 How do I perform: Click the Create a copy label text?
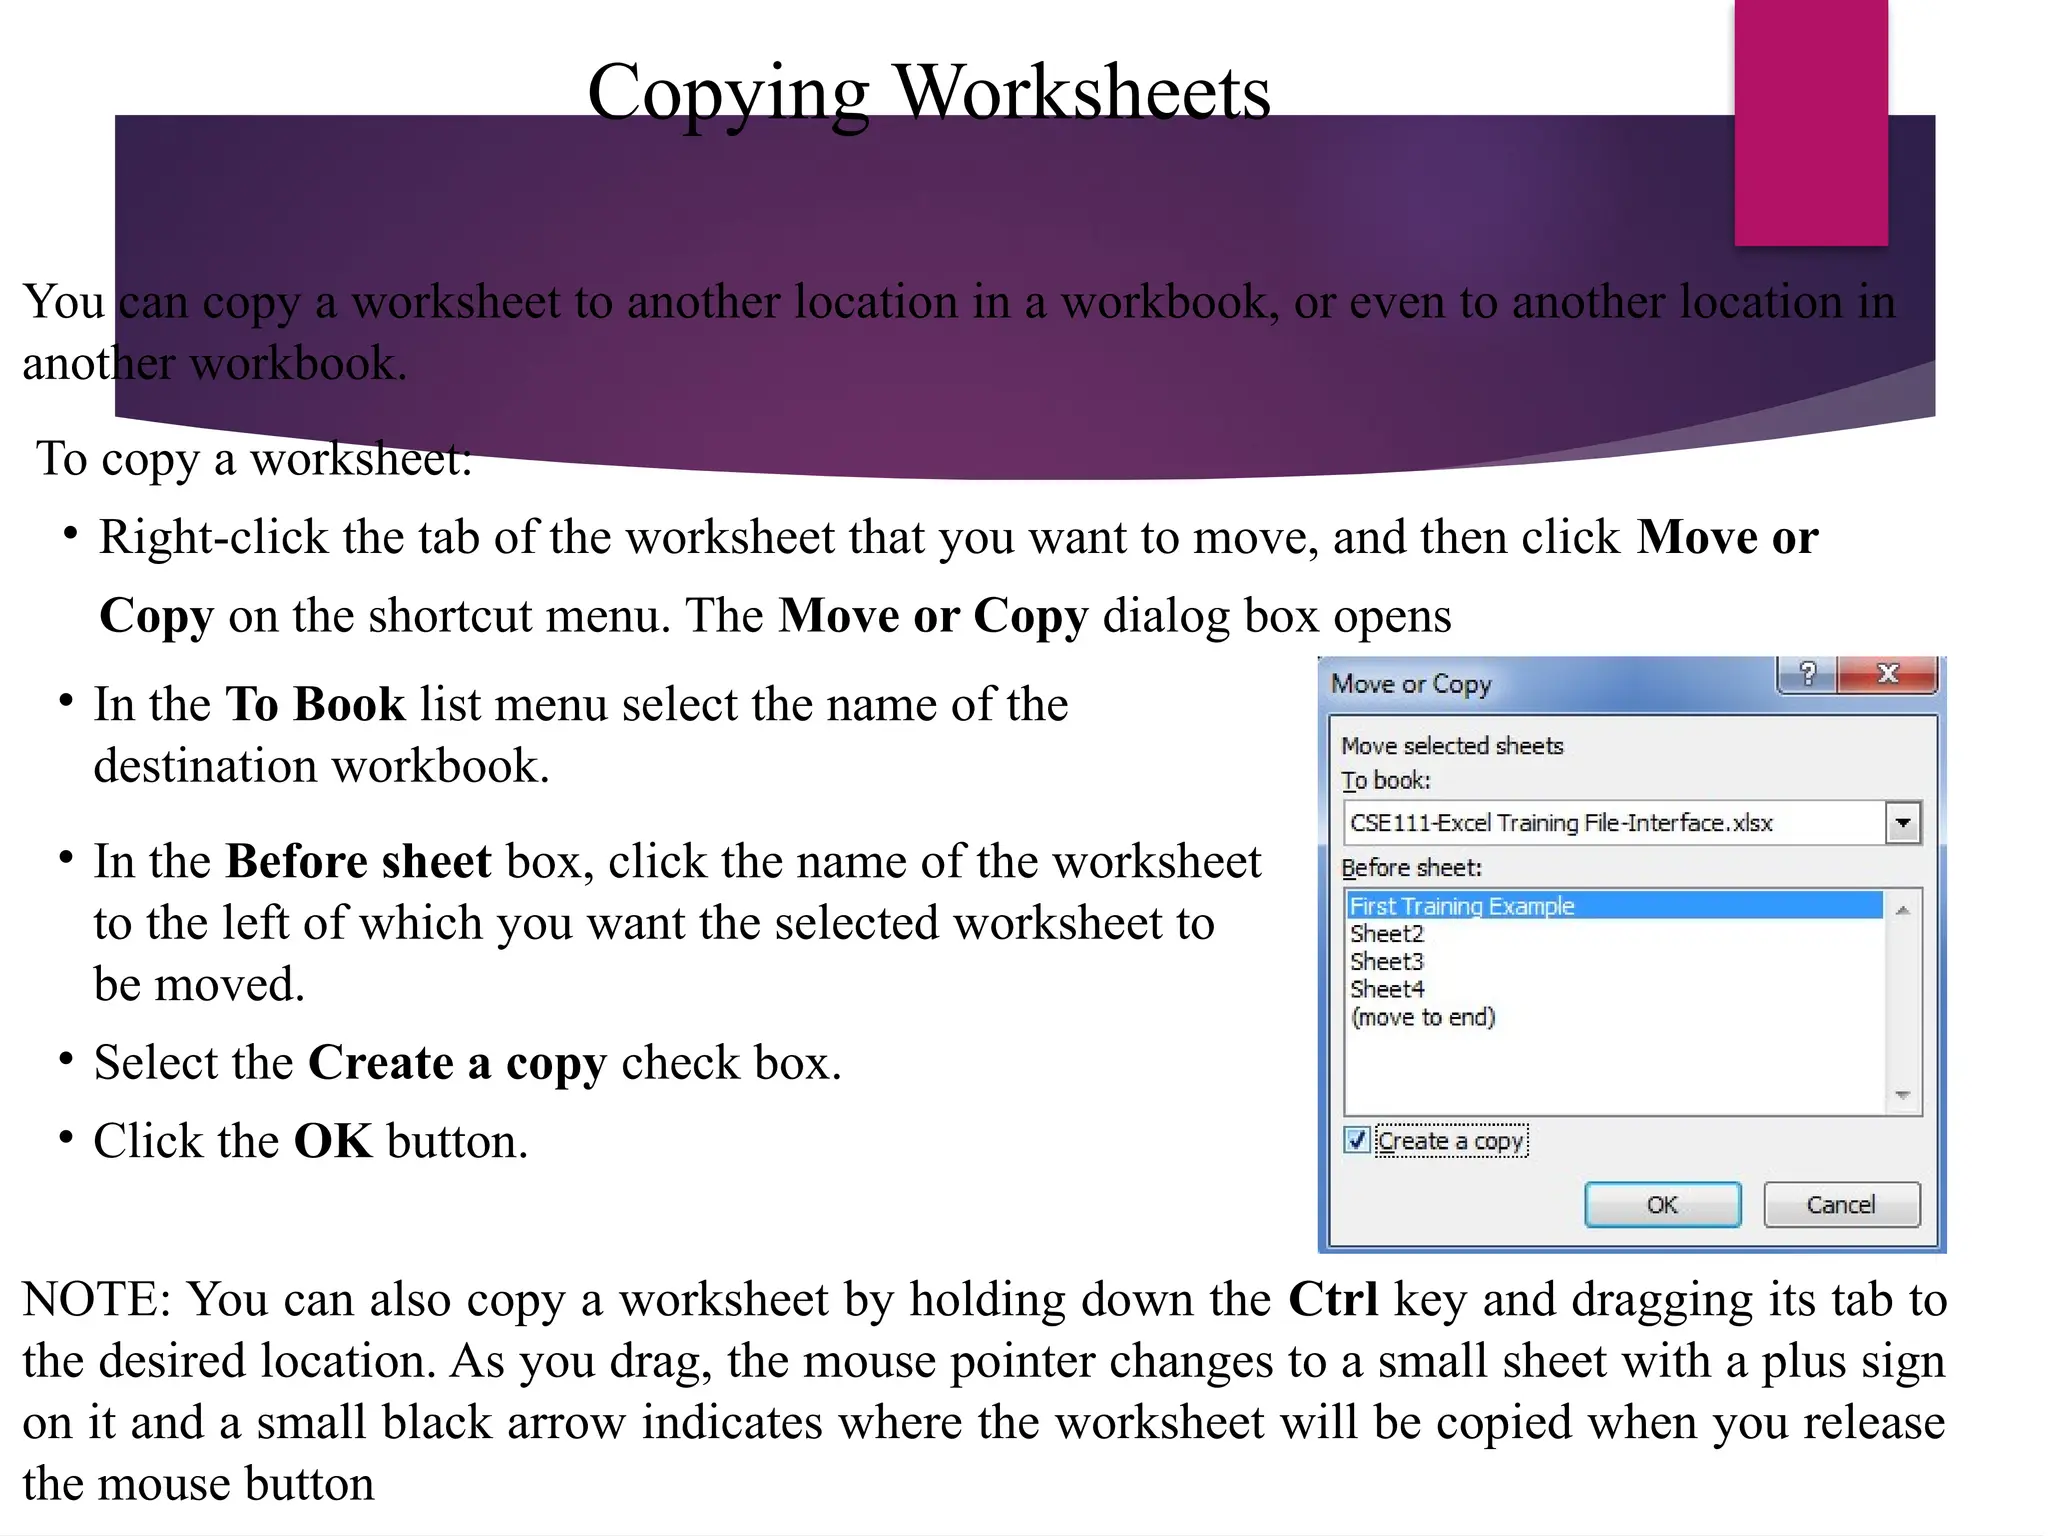[1451, 1141]
